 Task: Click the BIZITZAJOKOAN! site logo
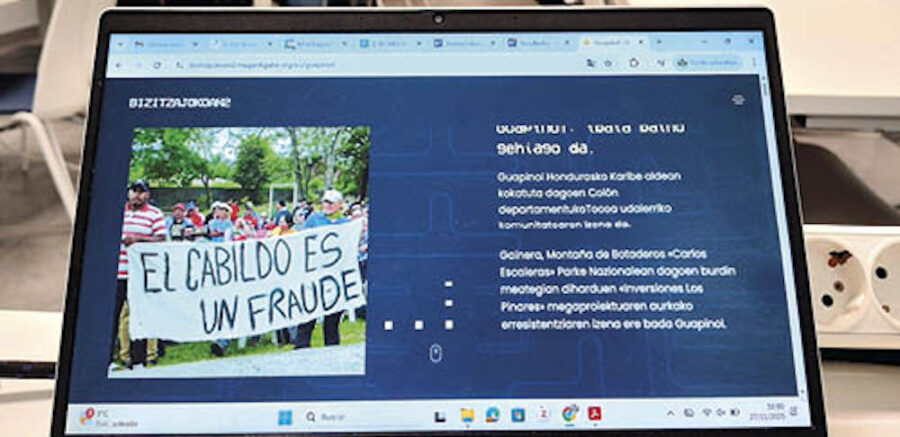tap(180, 102)
